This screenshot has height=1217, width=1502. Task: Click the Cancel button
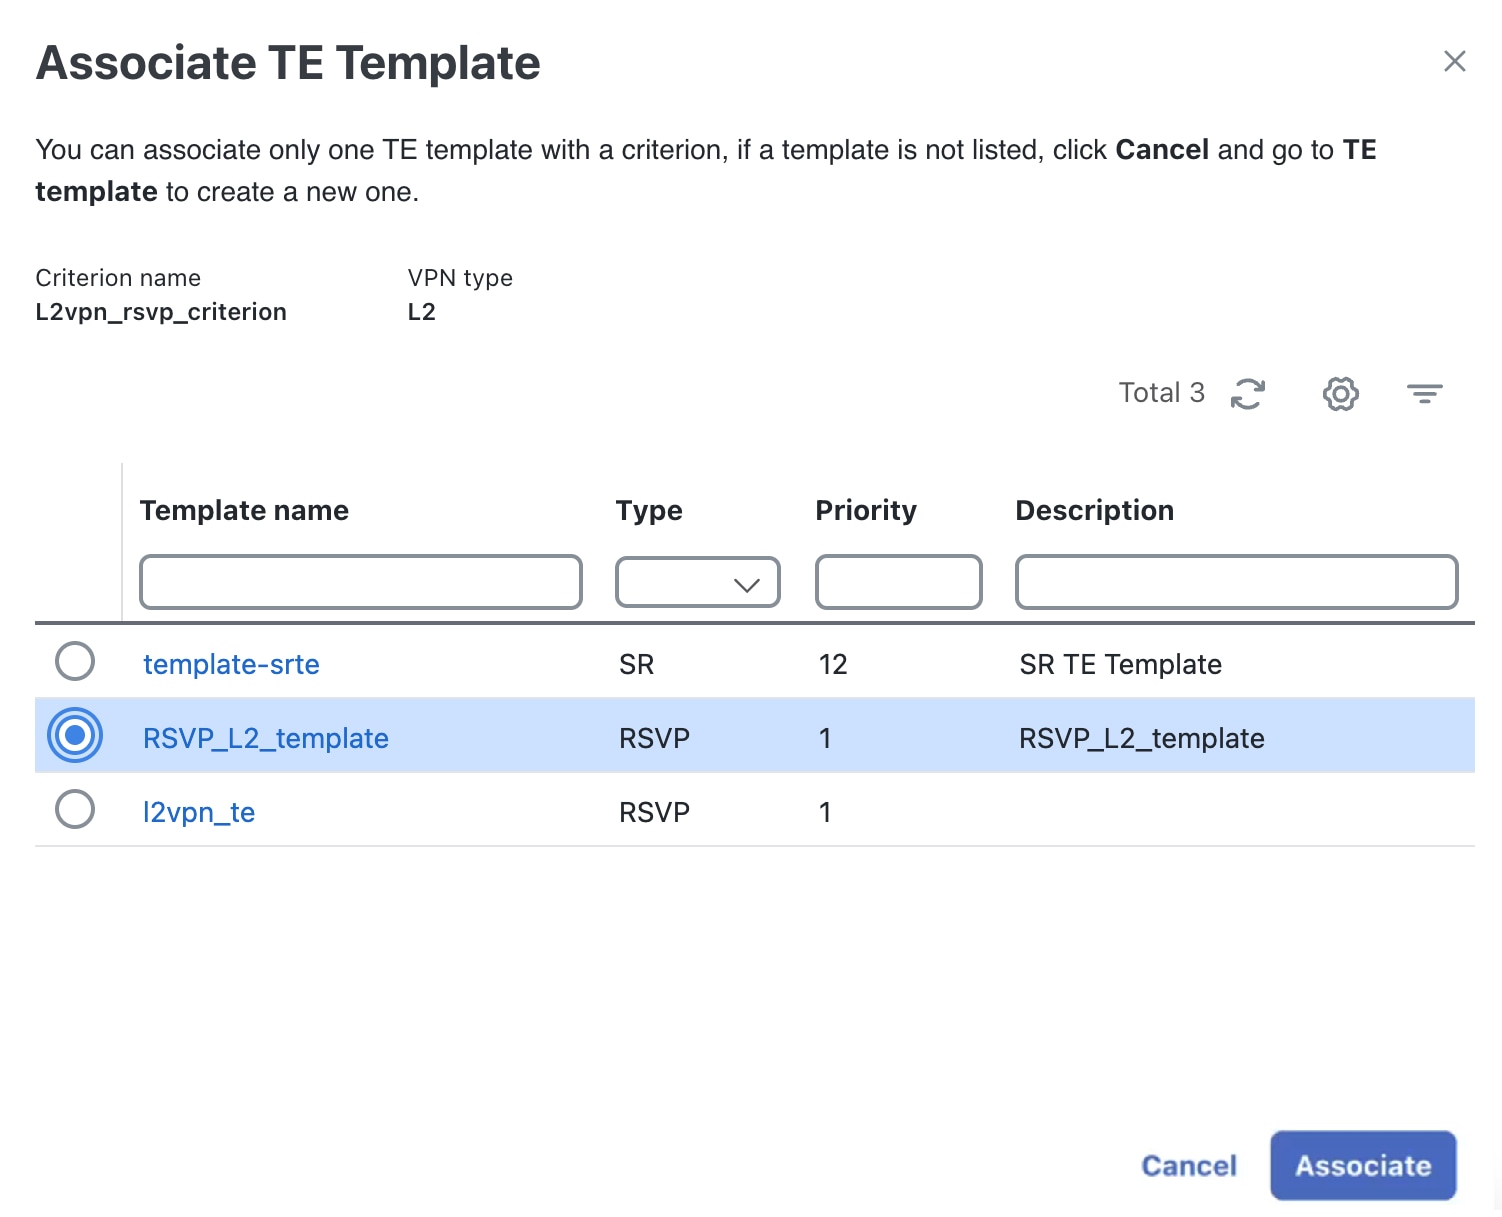click(x=1188, y=1165)
